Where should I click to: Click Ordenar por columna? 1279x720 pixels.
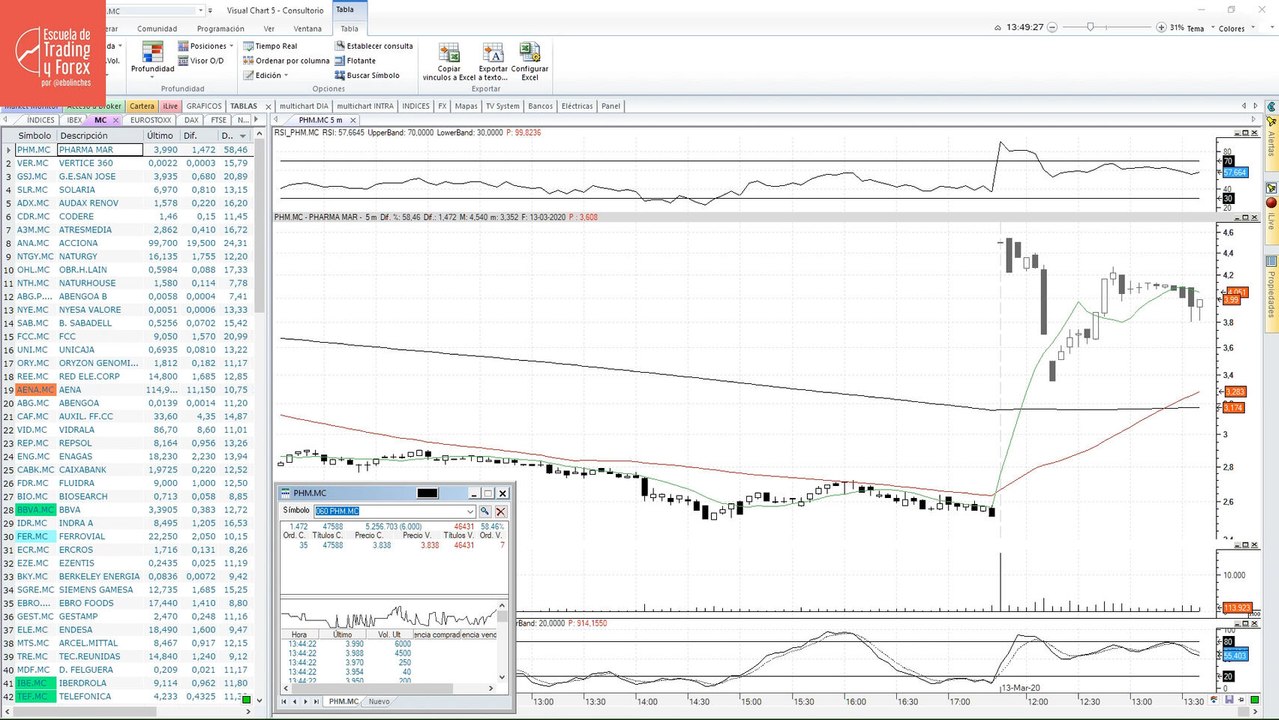(285, 61)
